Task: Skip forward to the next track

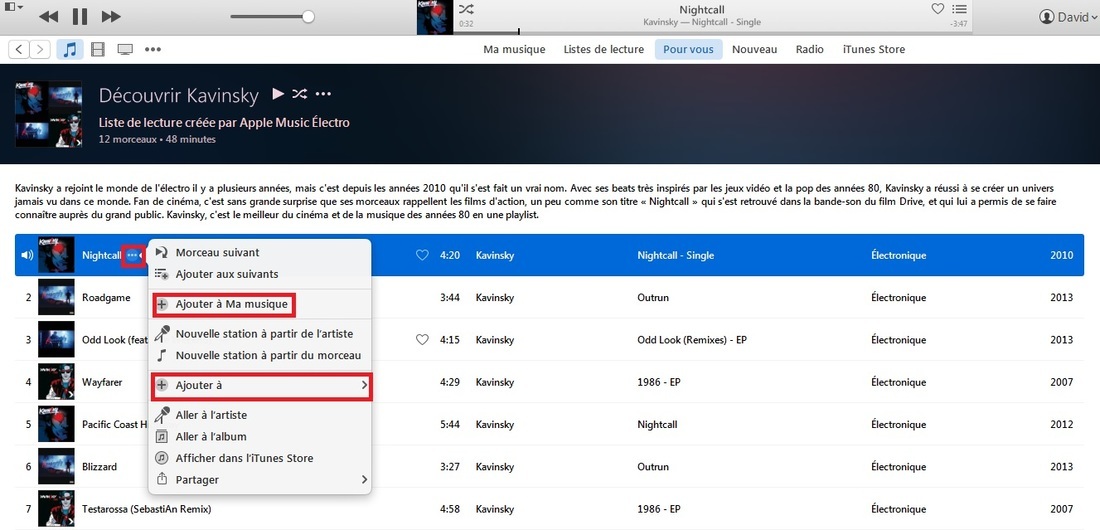Action: coord(111,17)
